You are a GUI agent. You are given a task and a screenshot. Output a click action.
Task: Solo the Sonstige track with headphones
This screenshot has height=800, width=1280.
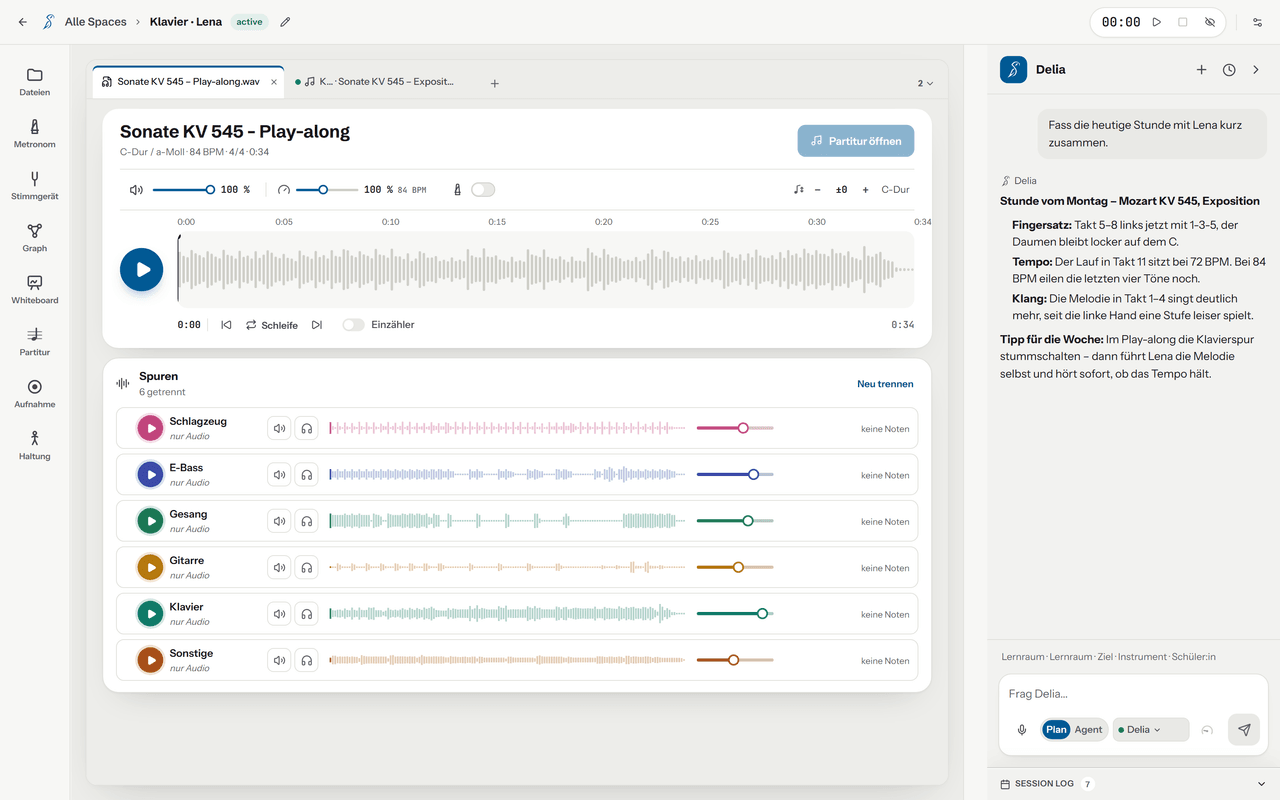(x=307, y=660)
